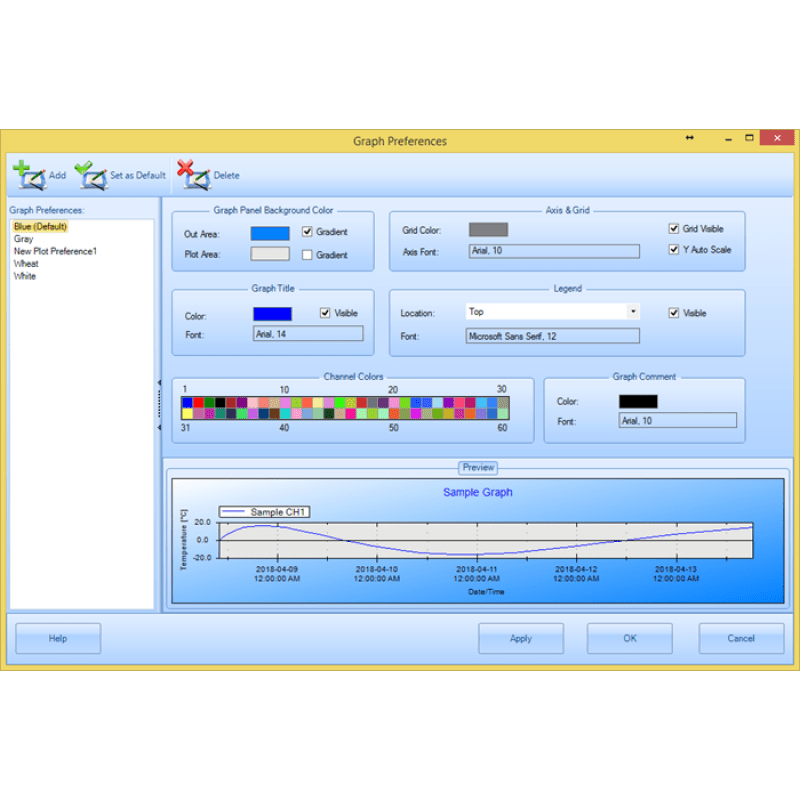Select the Gray preference
Viewport: 800px width, 800px height.
coord(25,240)
